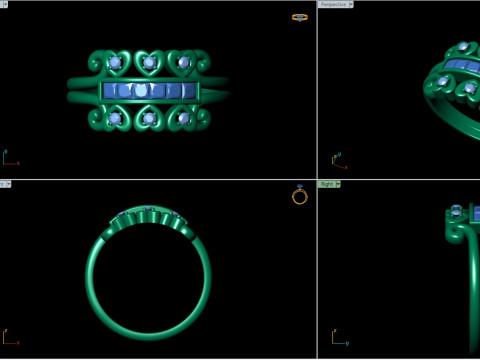Open the Perspective viewport dropdown arrow
The width and height of the screenshot is (480, 360).
tap(351, 4)
